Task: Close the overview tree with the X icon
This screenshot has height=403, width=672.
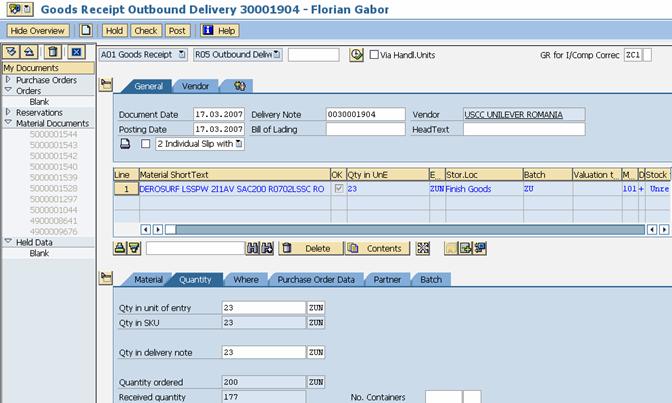Action: (x=77, y=52)
